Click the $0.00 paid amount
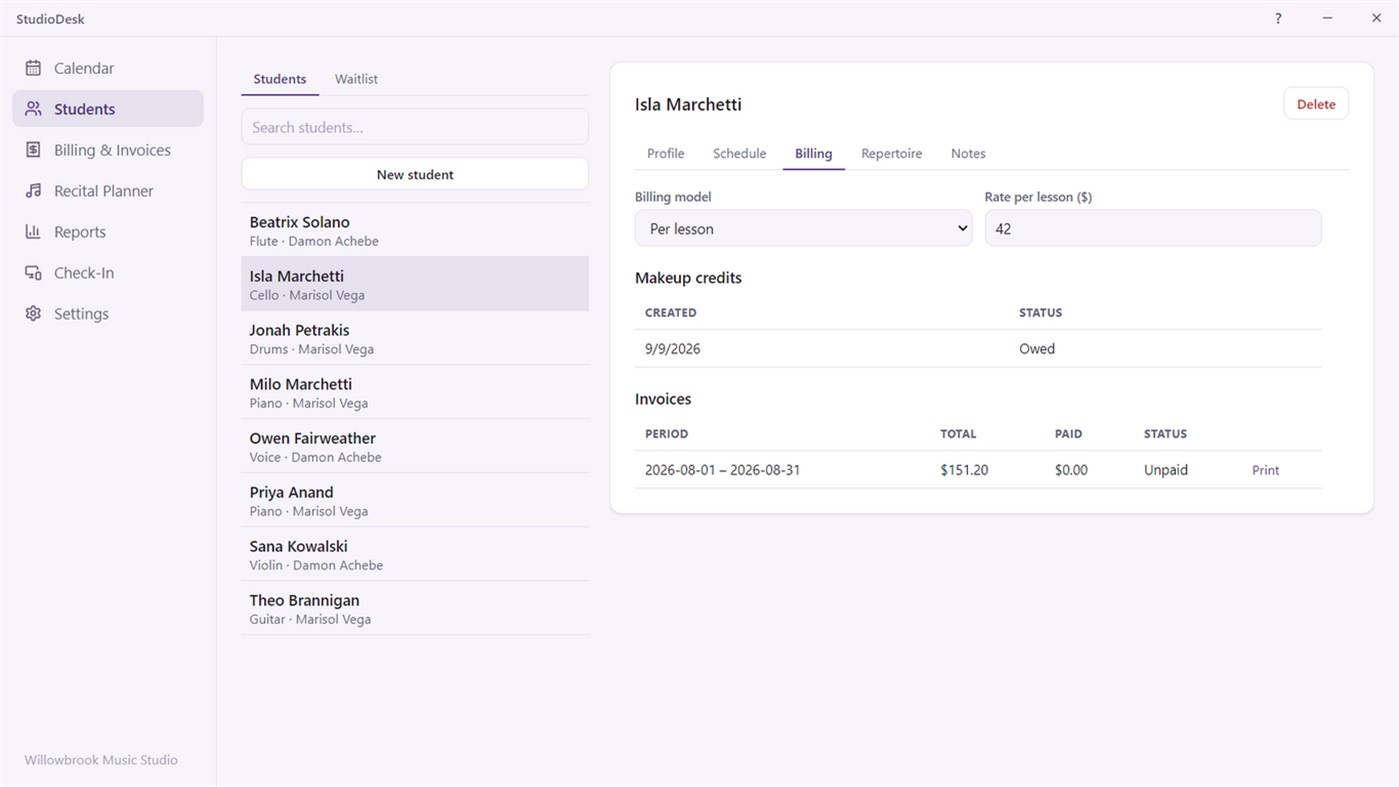Image resolution: width=1399 pixels, height=787 pixels. [1071, 470]
